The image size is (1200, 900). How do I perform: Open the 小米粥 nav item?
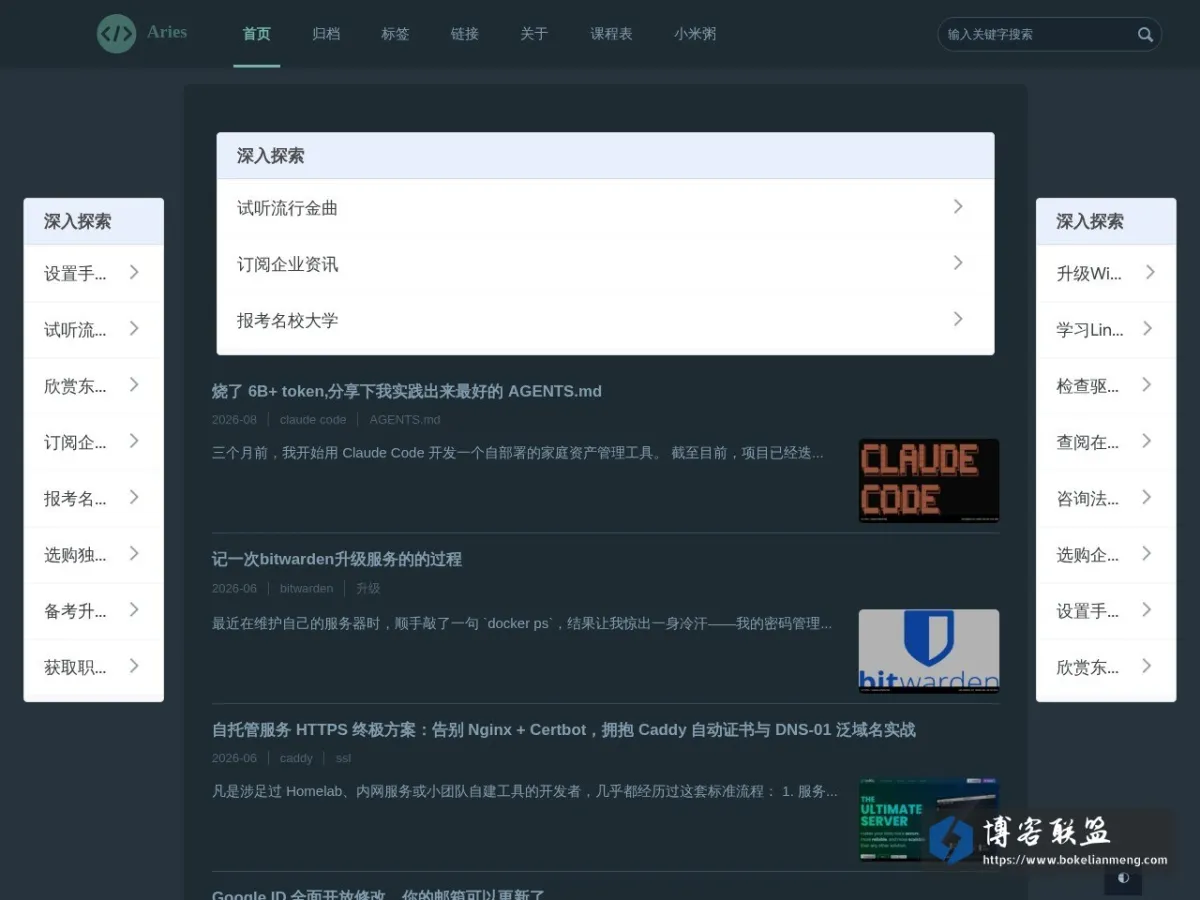click(x=695, y=34)
